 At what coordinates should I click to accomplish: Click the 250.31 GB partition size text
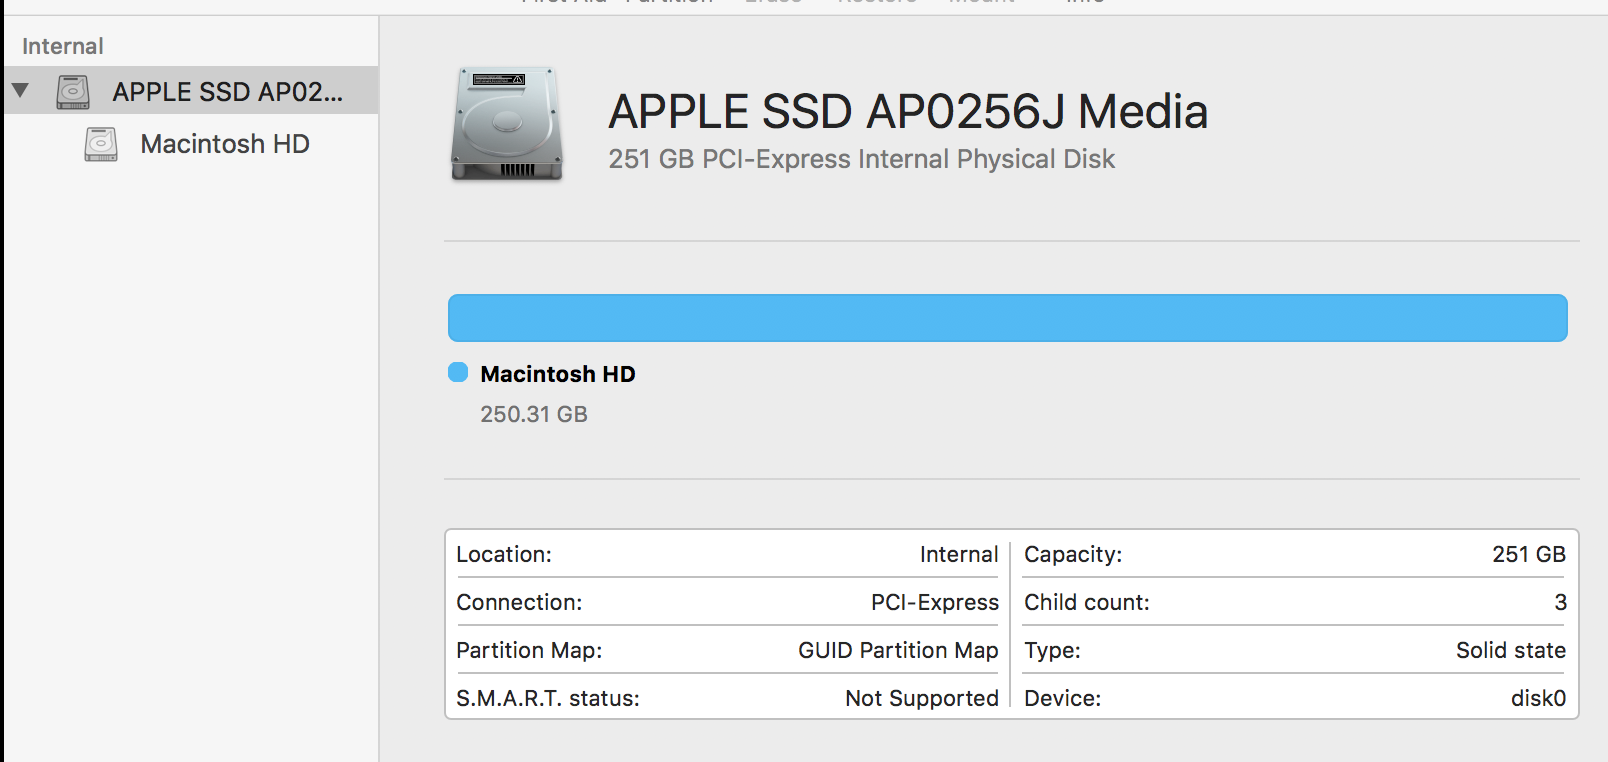click(534, 414)
